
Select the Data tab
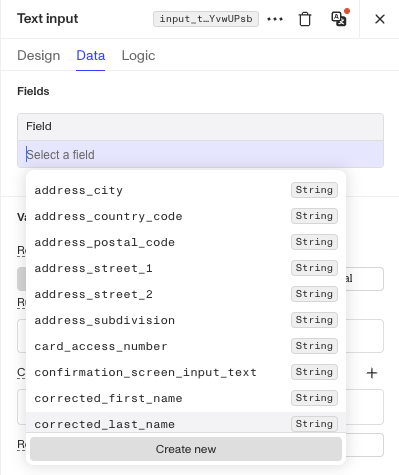(91, 55)
